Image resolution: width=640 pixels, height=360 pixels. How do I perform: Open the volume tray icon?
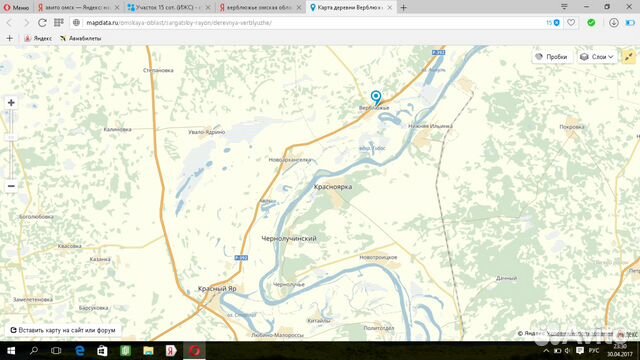coord(568,351)
